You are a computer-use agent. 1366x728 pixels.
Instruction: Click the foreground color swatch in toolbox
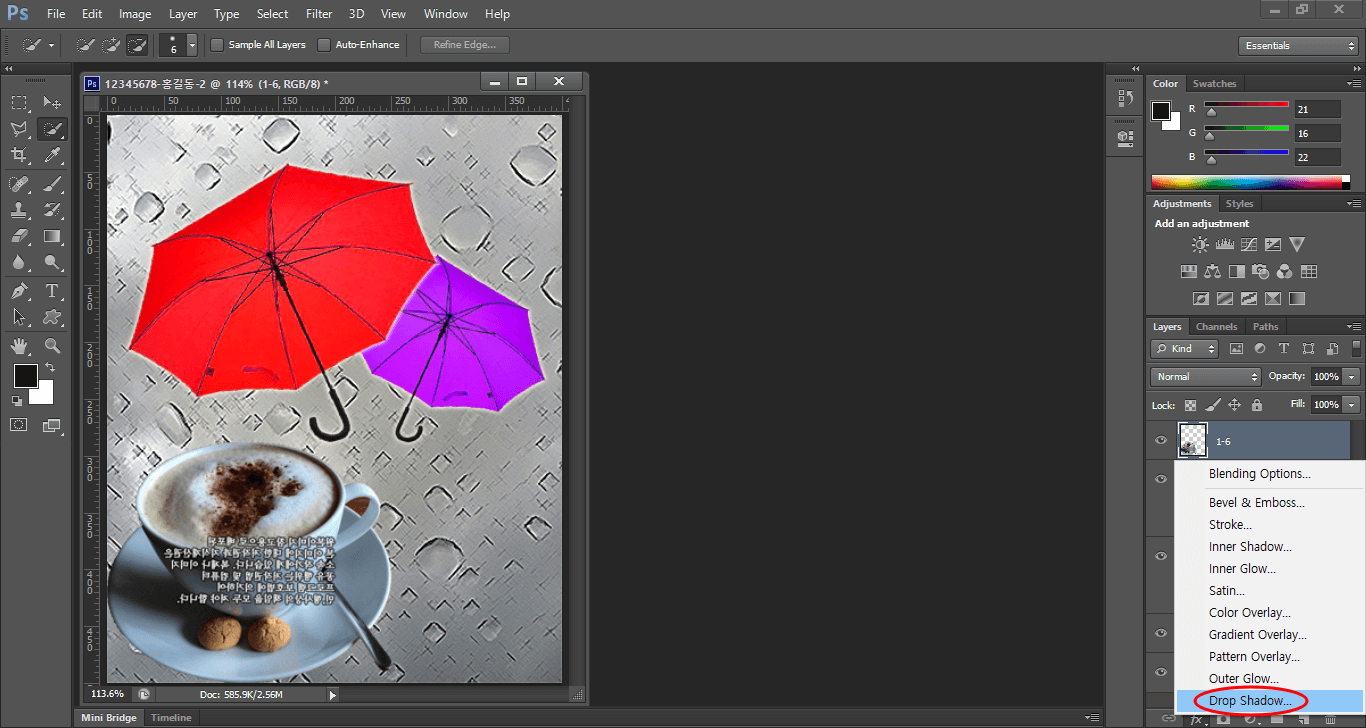[x=26, y=376]
